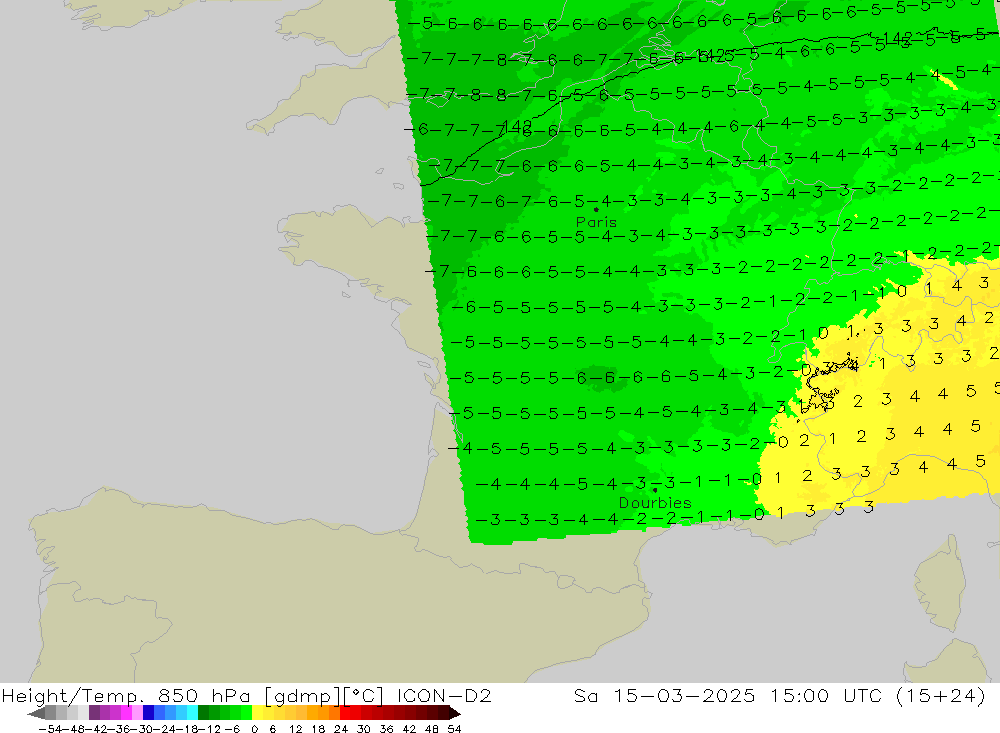Click the cyan -18 legend swatch
The image size is (1000, 733).
192,713
